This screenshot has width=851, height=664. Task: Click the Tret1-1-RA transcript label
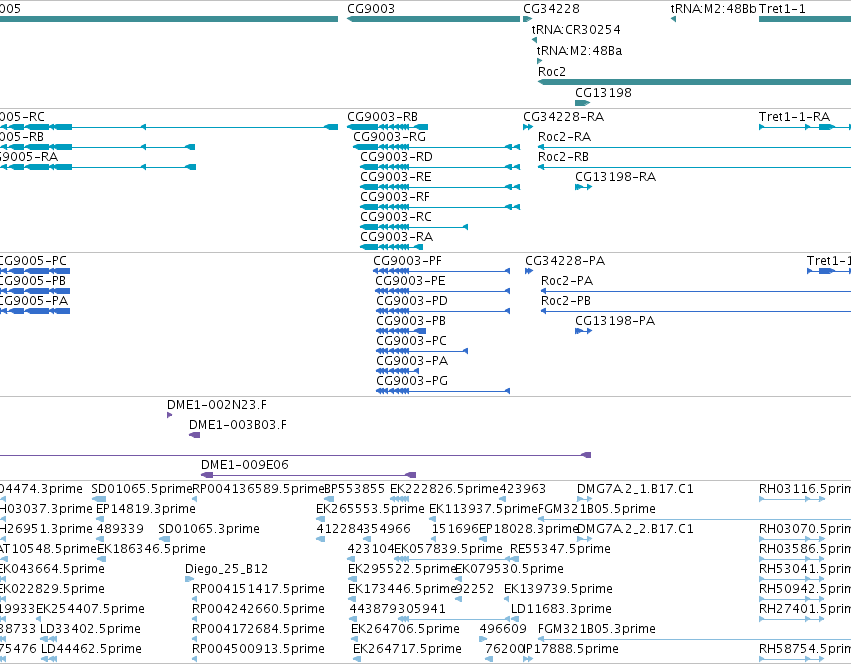click(794, 117)
